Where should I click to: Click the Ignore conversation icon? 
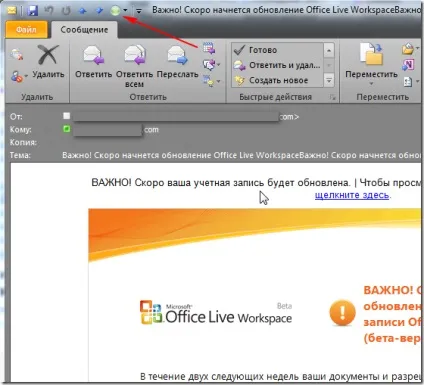click(17, 55)
